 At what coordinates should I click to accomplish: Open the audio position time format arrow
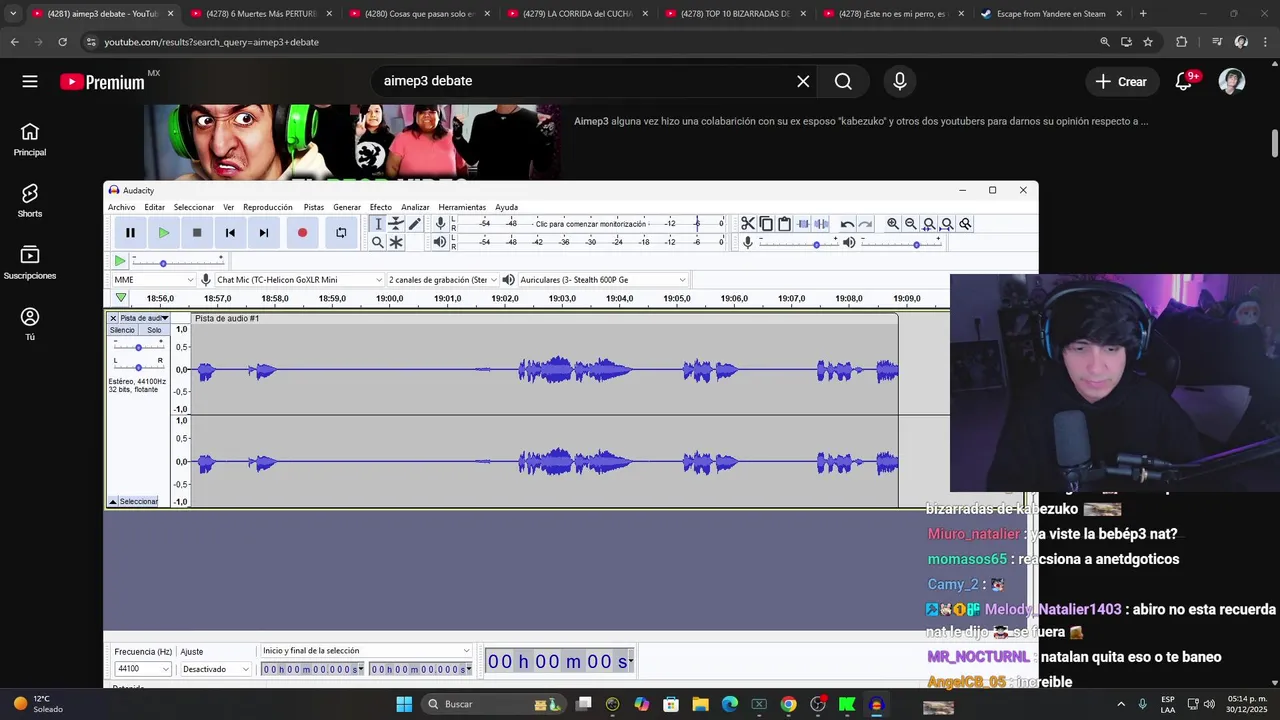click(x=630, y=661)
